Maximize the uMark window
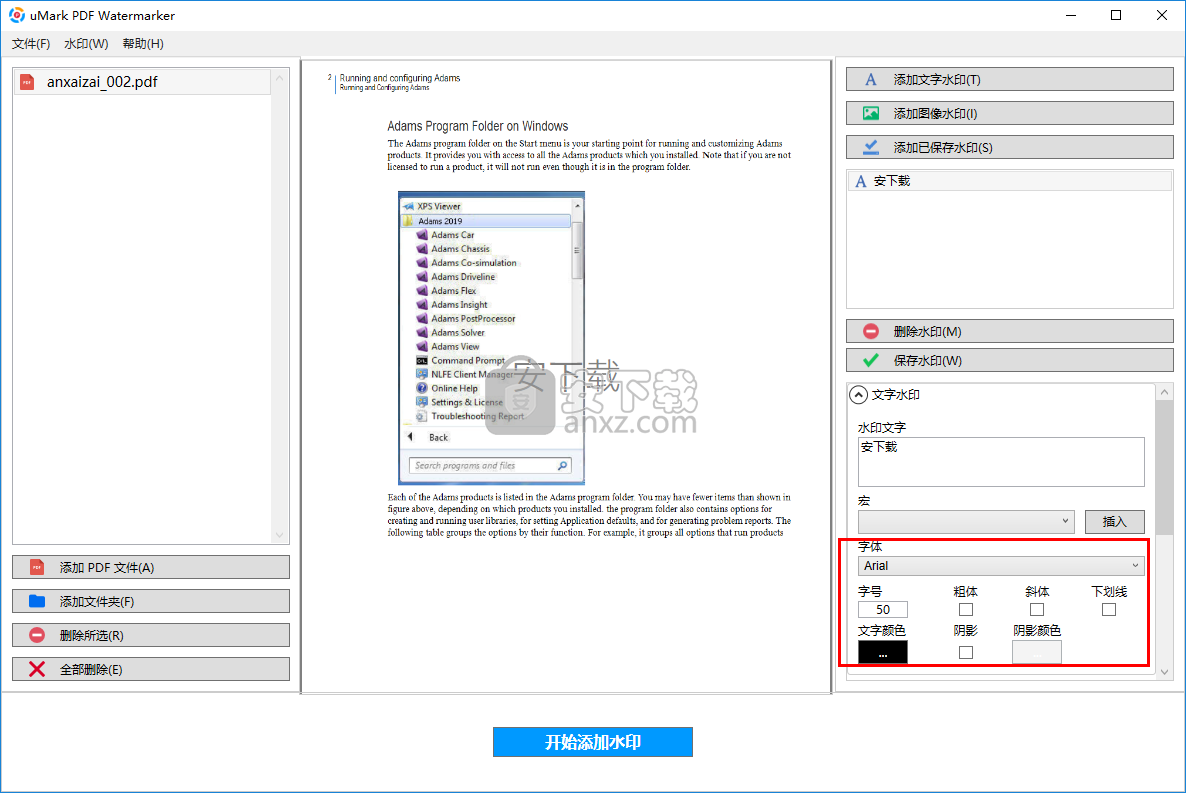 click(1116, 15)
